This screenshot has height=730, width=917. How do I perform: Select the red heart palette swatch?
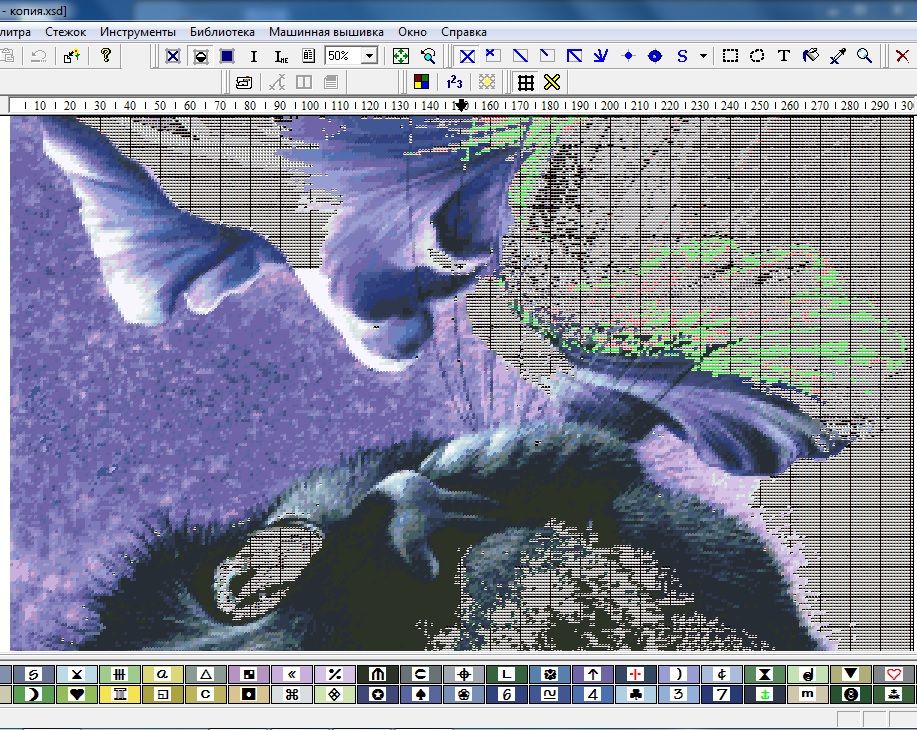tap(894, 674)
